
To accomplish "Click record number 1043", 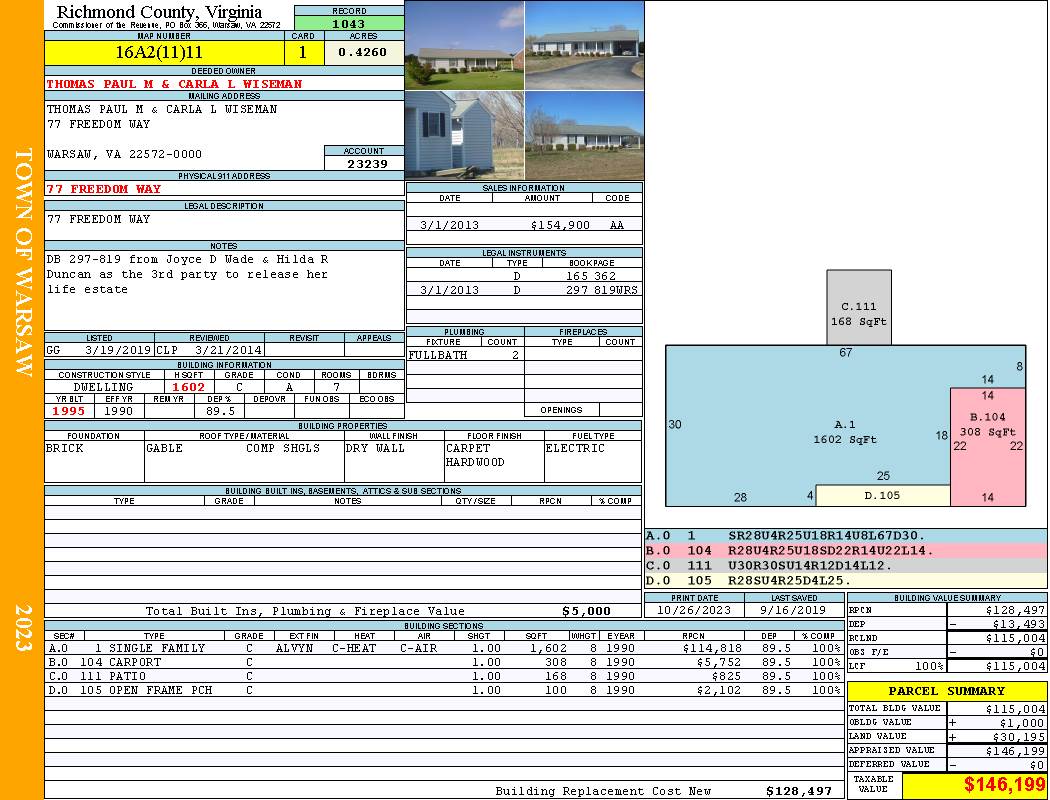I will coord(349,23).
